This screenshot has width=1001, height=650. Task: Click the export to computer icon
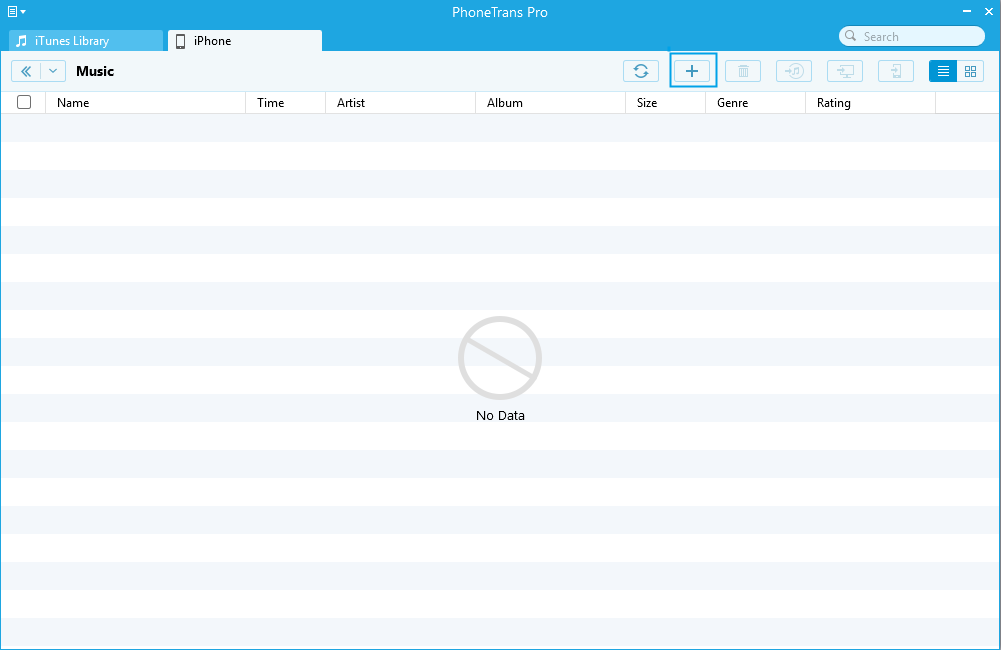(x=845, y=71)
